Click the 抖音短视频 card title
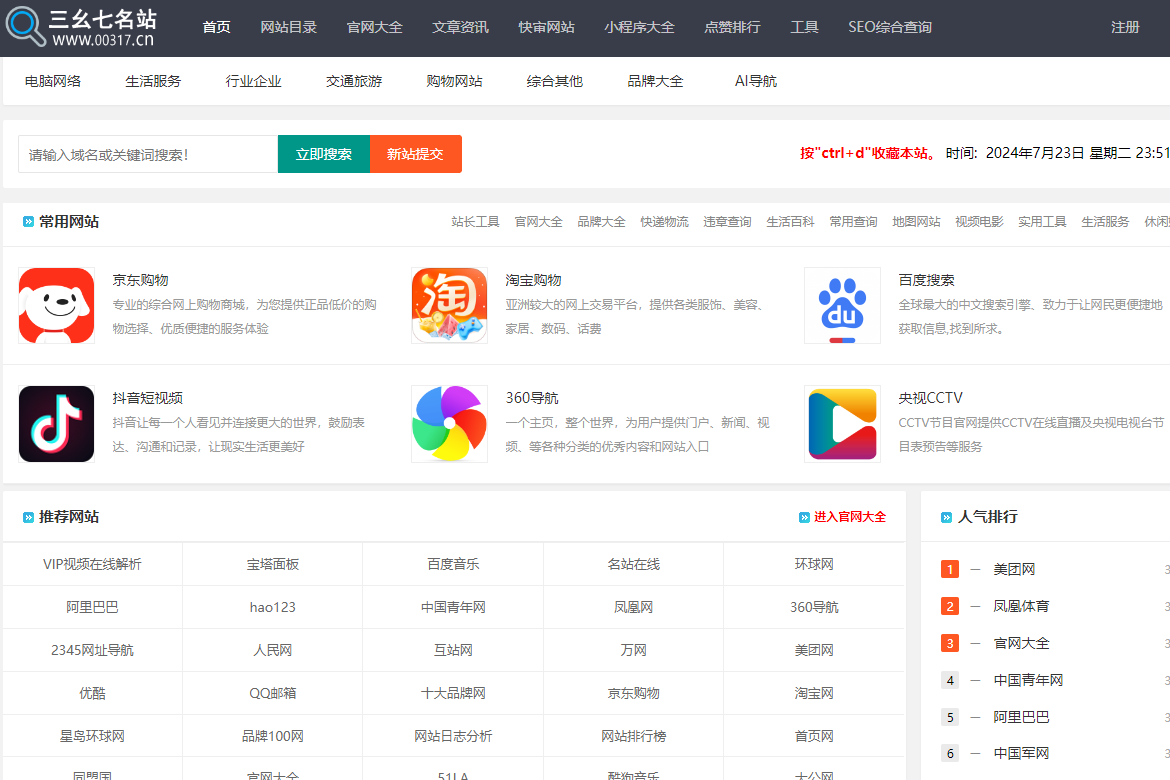 pyautogui.click(x=148, y=399)
